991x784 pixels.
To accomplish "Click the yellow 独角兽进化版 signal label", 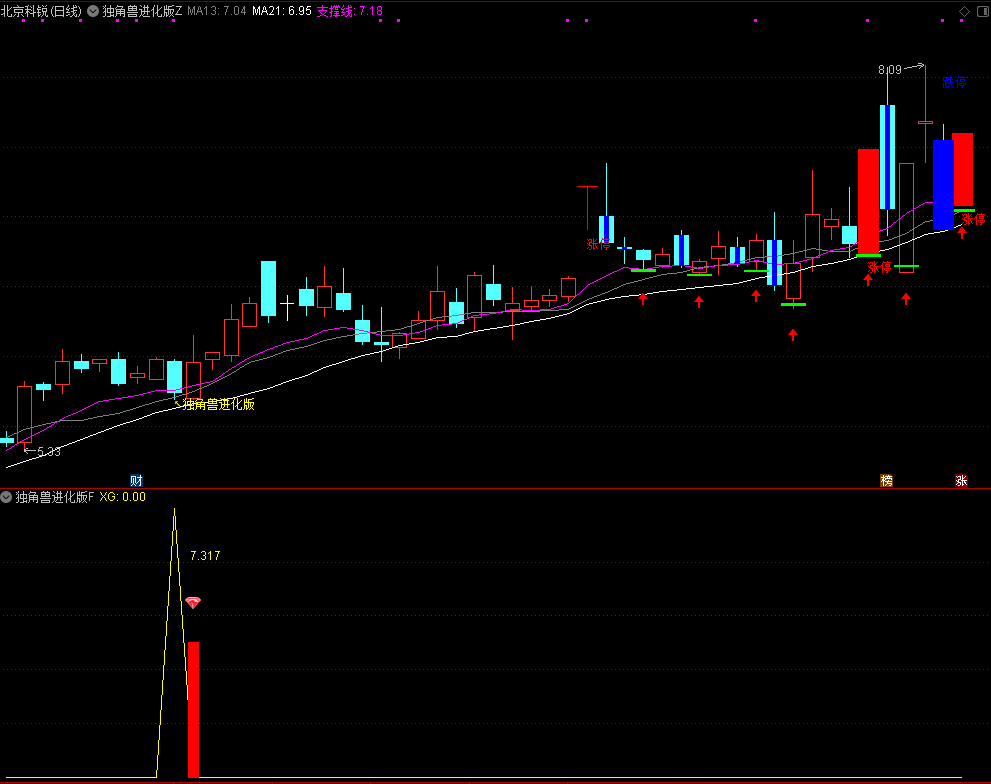I will tap(218, 404).
